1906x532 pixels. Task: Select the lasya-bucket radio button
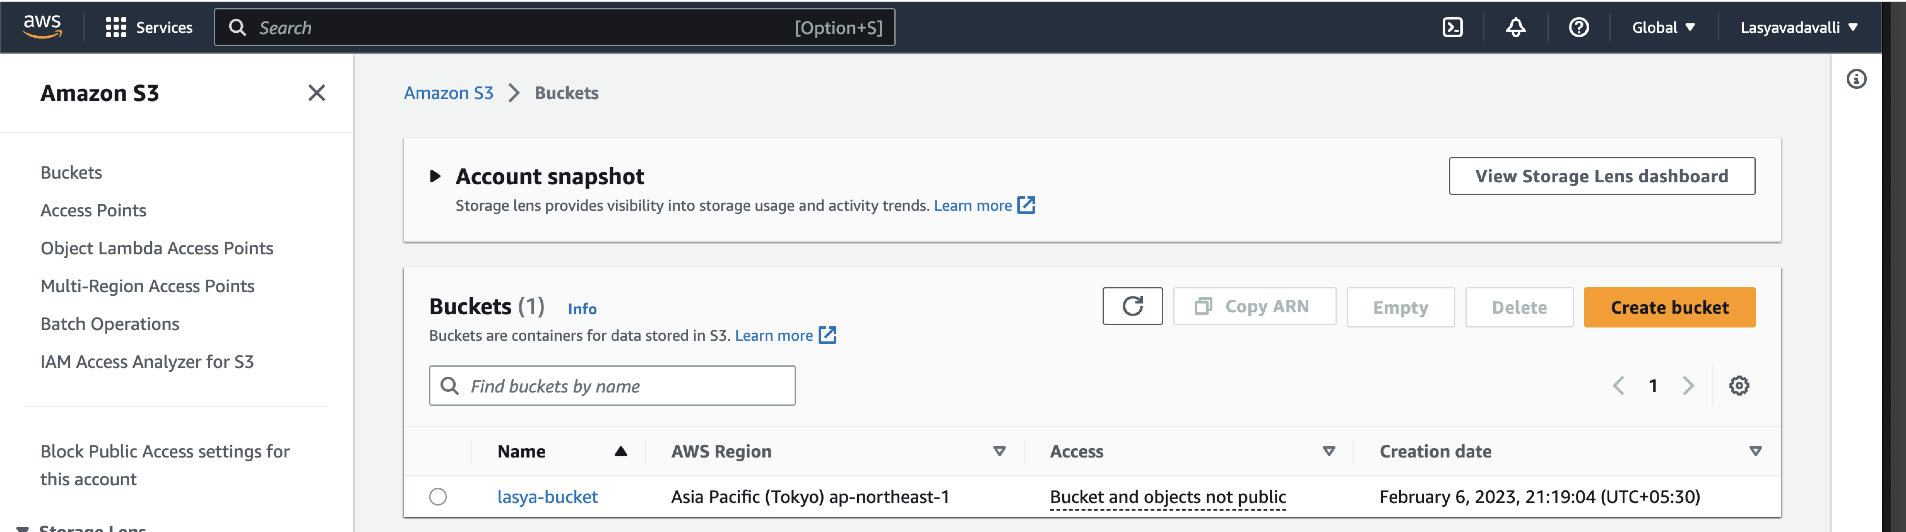pos(438,497)
